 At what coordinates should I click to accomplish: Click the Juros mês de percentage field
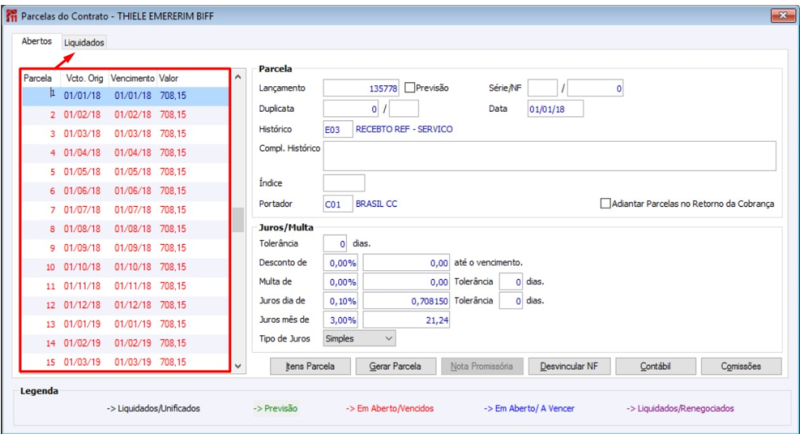coord(341,320)
